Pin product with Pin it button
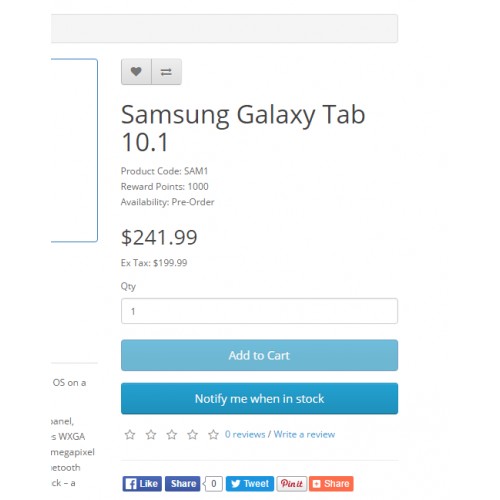Viewport: 500px width, 500px height. [292, 484]
